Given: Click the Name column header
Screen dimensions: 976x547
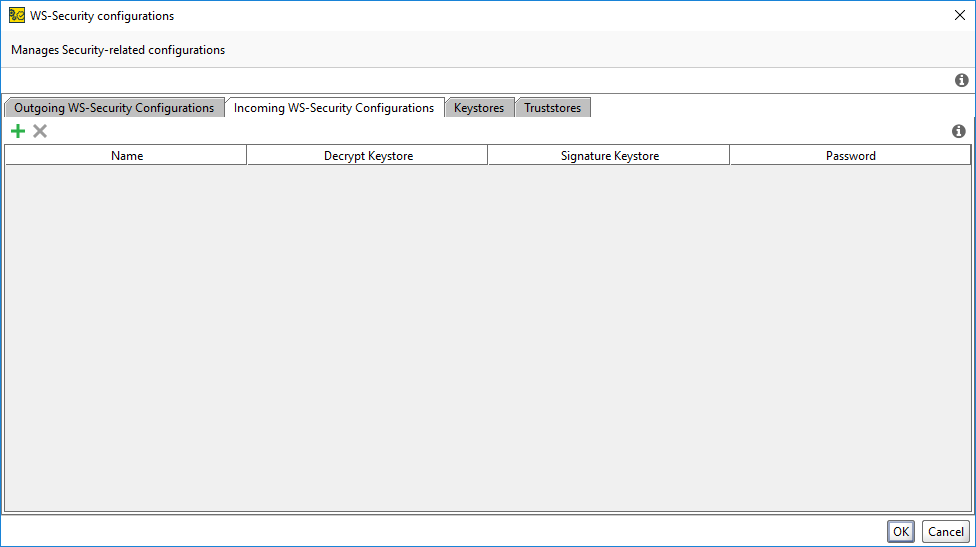Looking at the screenshot, I should pos(126,156).
